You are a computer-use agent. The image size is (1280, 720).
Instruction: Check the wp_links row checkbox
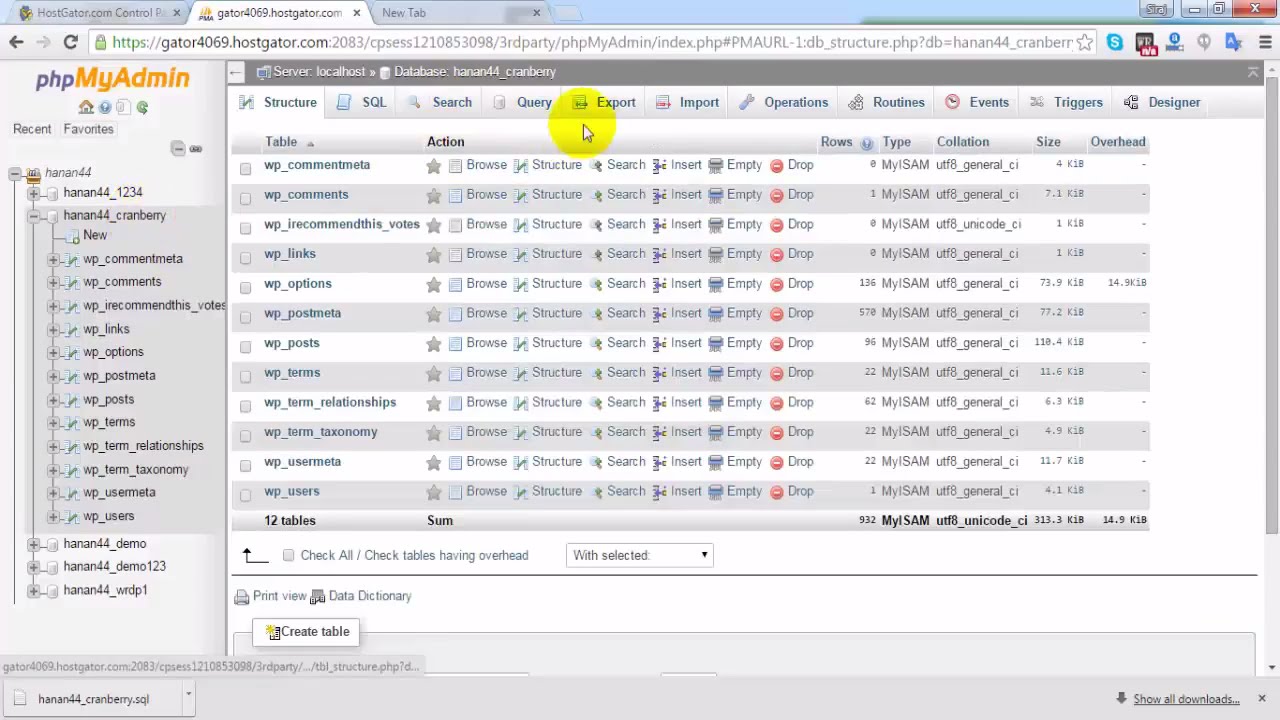point(245,257)
